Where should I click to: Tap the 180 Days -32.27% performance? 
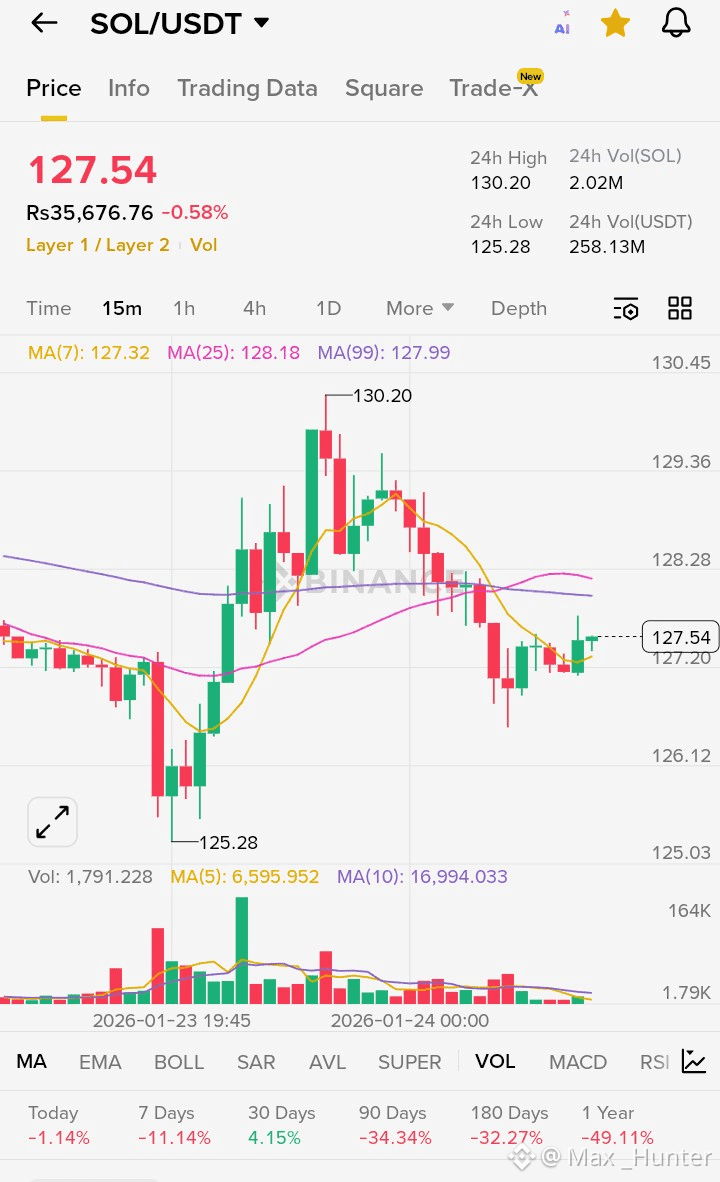point(510,1125)
